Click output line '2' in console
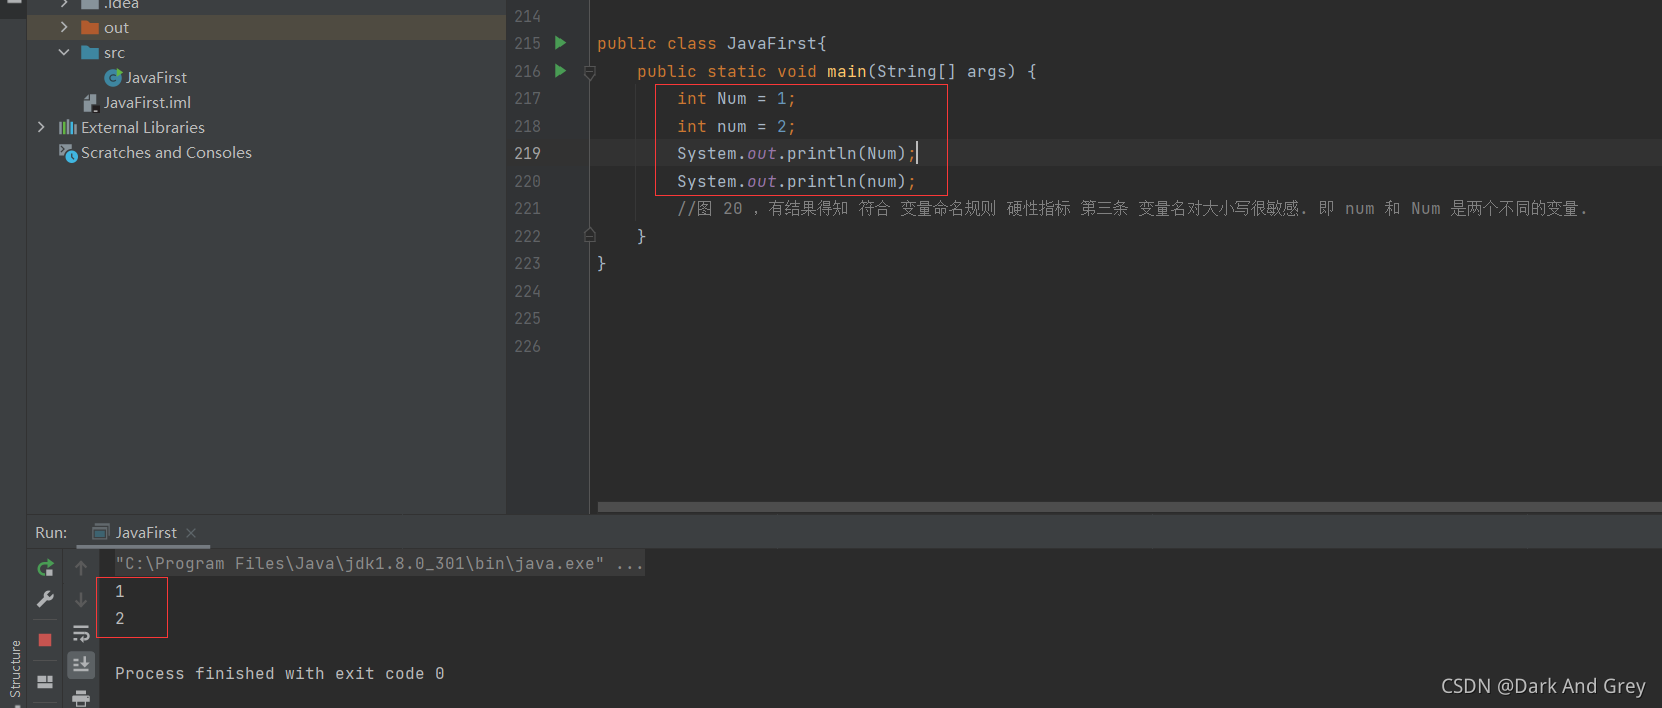The width and height of the screenshot is (1662, 708). 120,618
